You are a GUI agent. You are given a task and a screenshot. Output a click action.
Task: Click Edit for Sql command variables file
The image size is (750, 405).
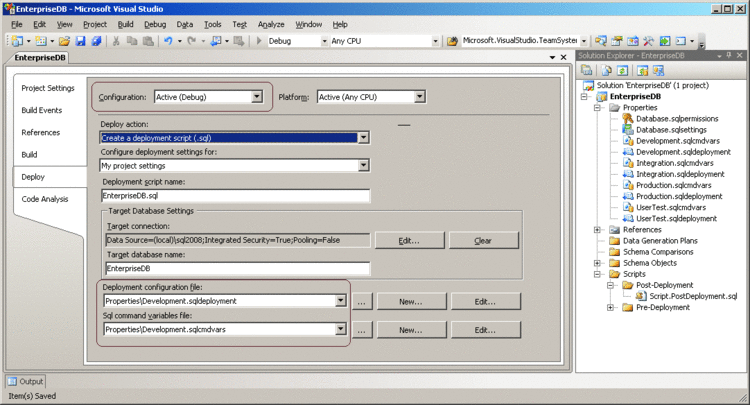click(x=485, y=330)
